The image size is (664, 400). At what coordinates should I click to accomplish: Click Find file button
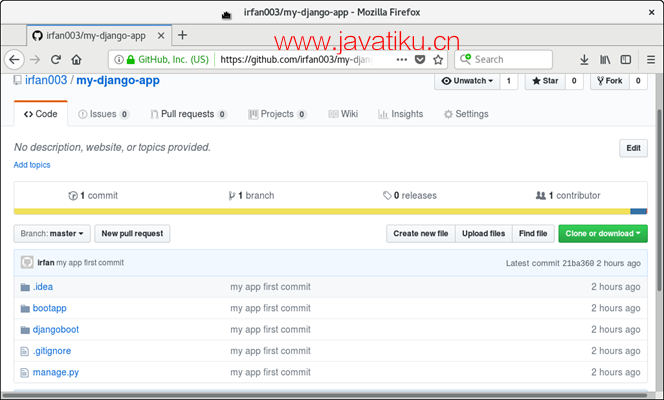pyautogui.click(x=533, y=234)
